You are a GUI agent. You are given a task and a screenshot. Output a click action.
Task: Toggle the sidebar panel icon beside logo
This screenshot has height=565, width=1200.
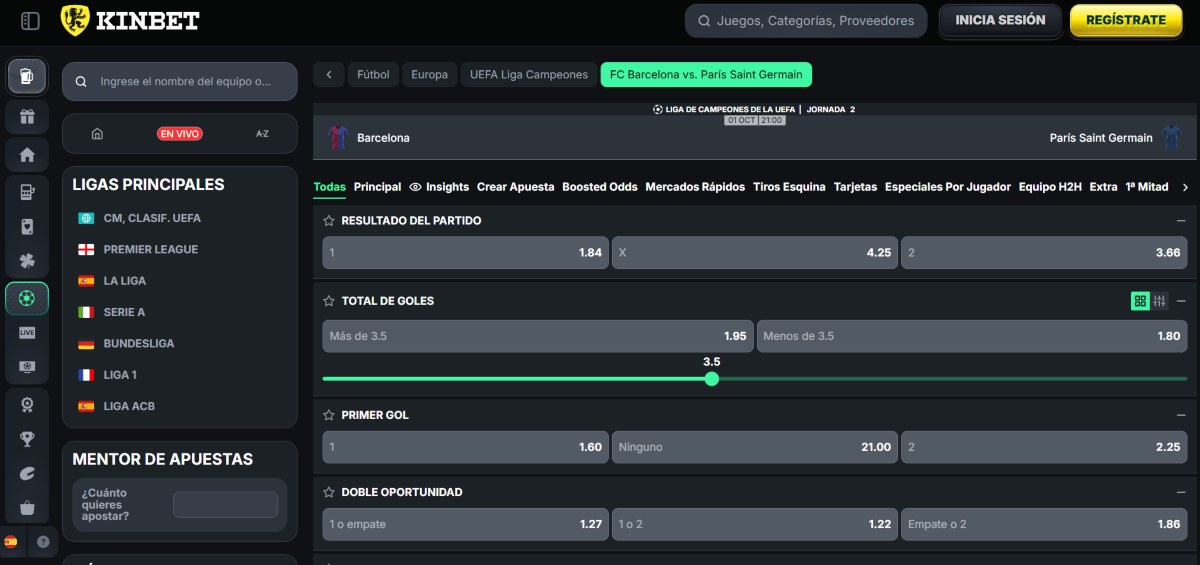point(30,20)
